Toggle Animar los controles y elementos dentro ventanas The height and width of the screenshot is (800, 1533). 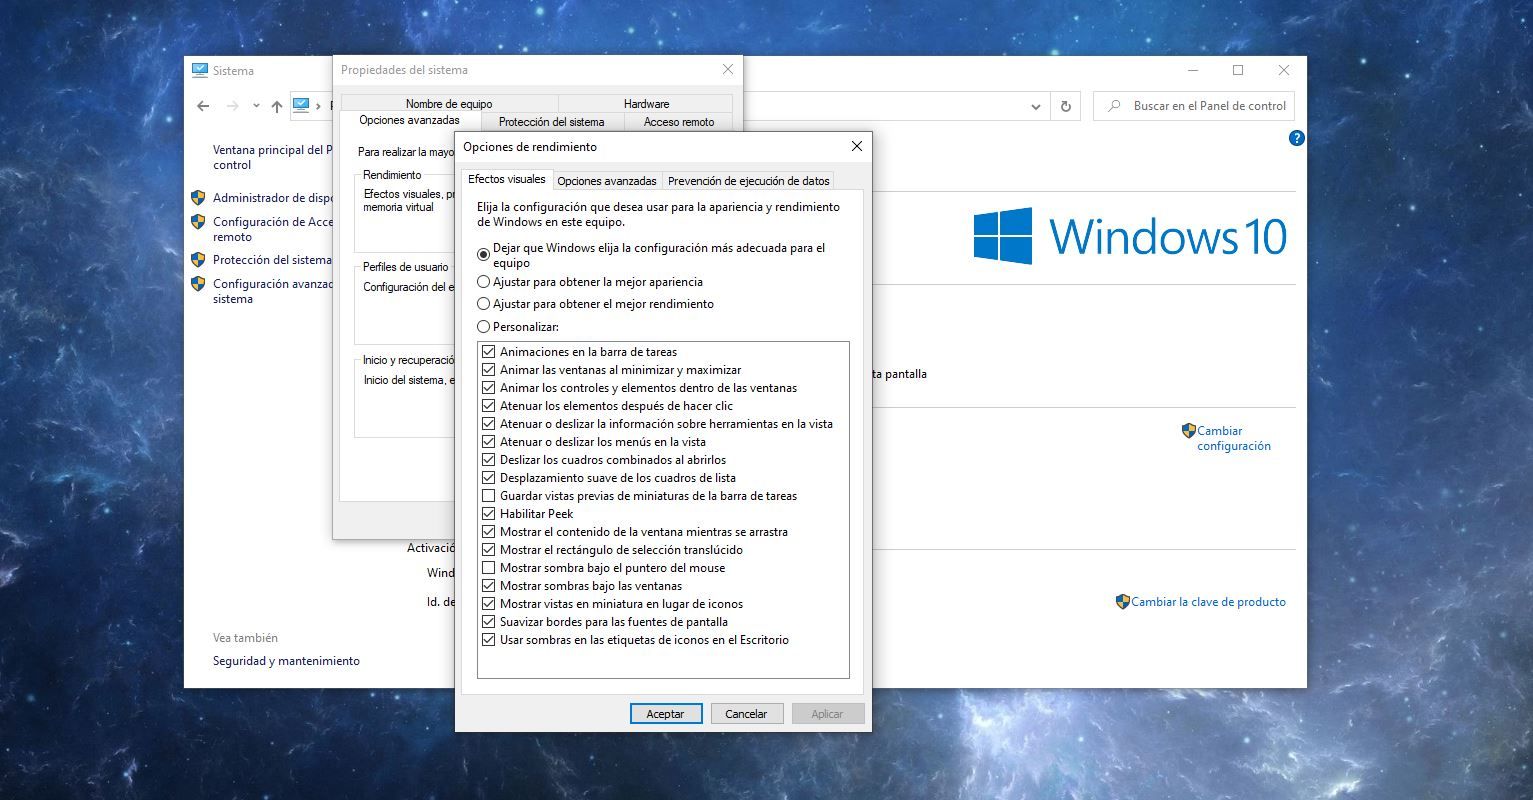click(489, 388)
